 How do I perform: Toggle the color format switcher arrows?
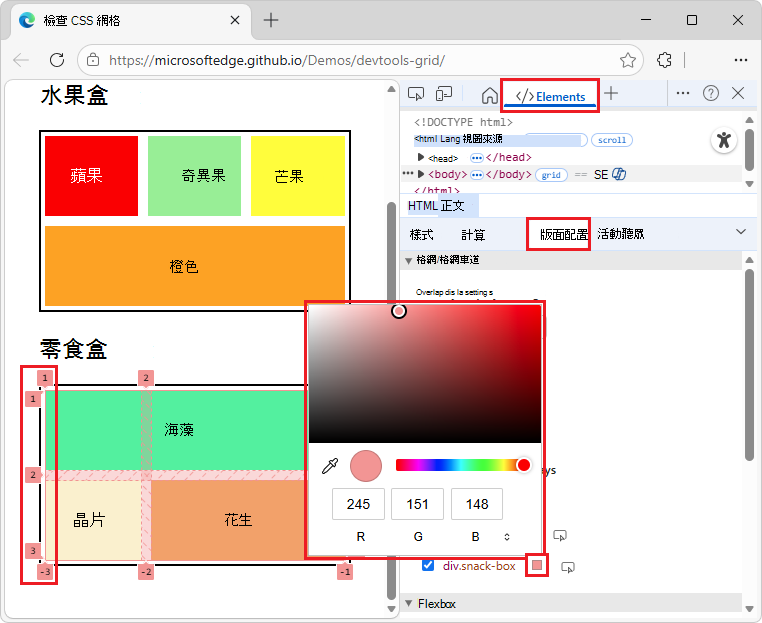[x=506, y=536]
